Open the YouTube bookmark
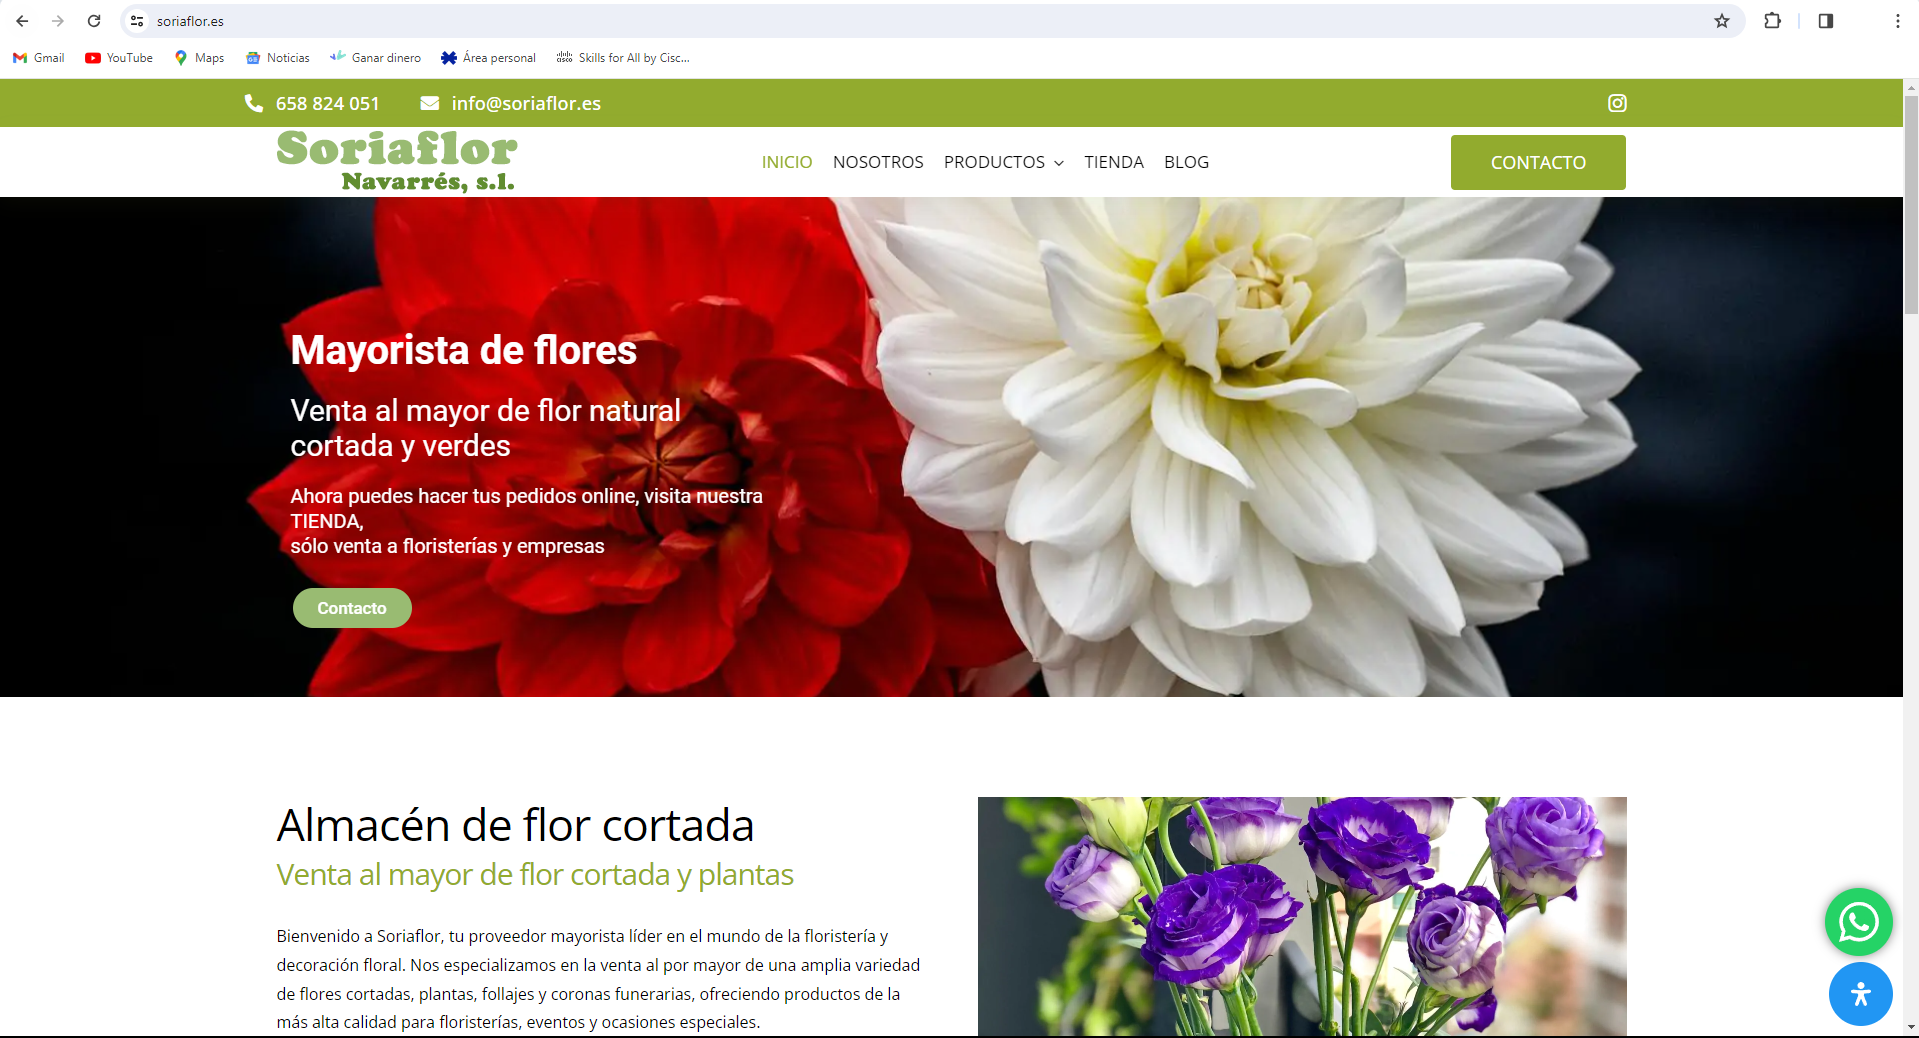Screen dimensions: 1919x1038 click(119, 58)
